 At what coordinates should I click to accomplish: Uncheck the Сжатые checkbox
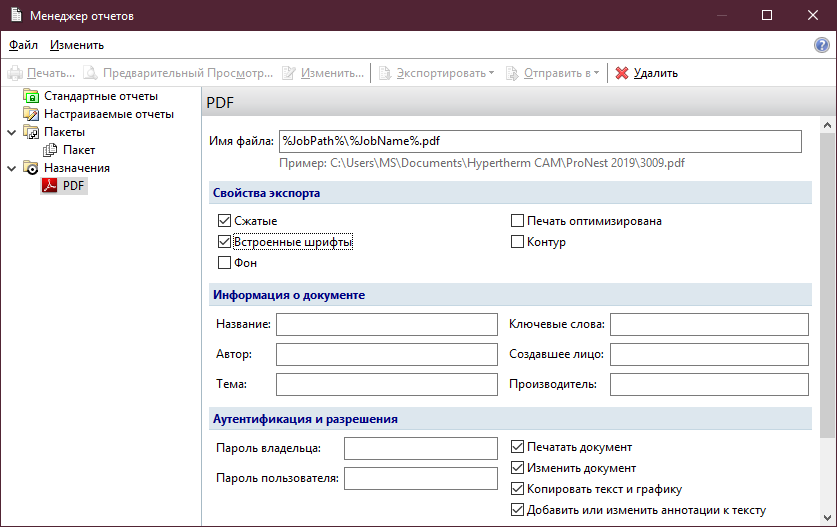coord(224,221)
